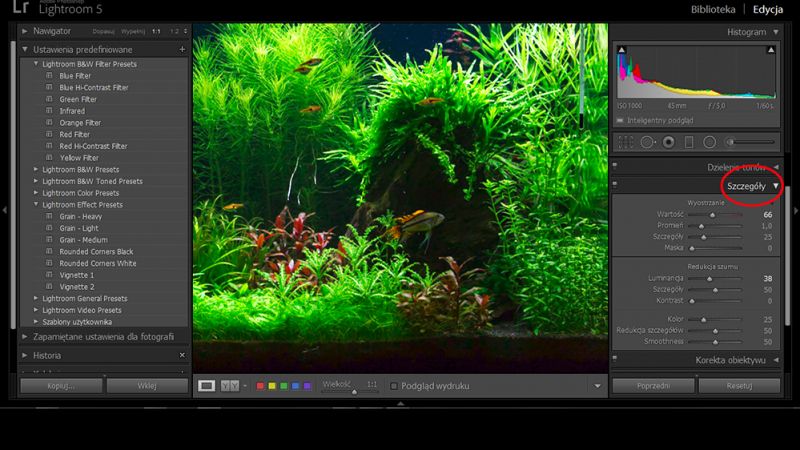Expand the Nawigator panel
Viewport: 800px width, 450px height.
(24, 31)
